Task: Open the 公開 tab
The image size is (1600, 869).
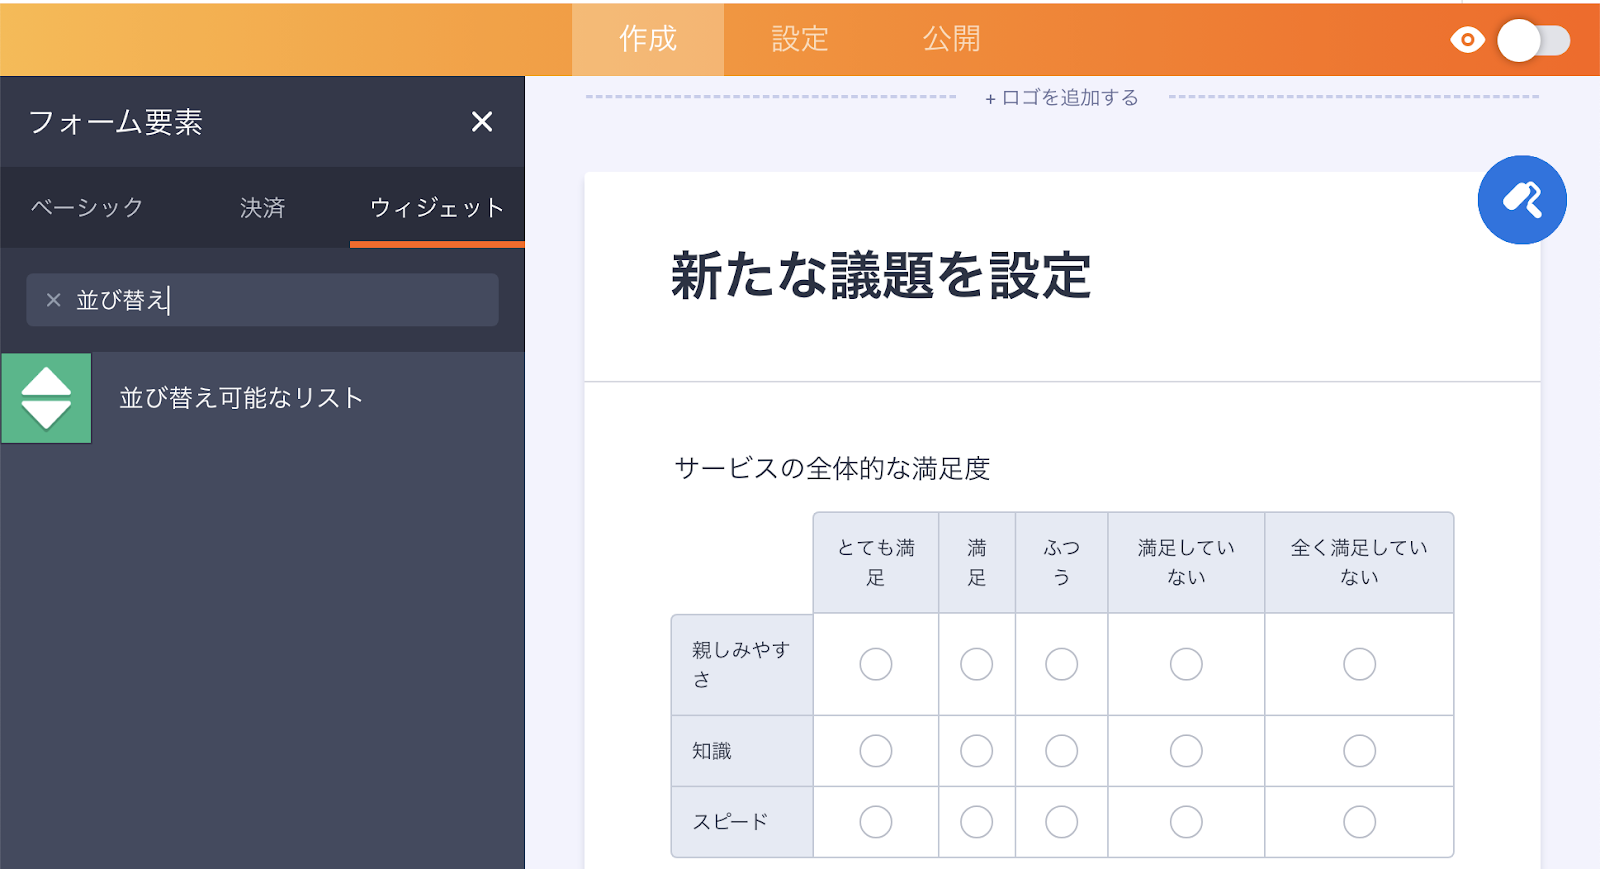Action: tap(951, 39)
